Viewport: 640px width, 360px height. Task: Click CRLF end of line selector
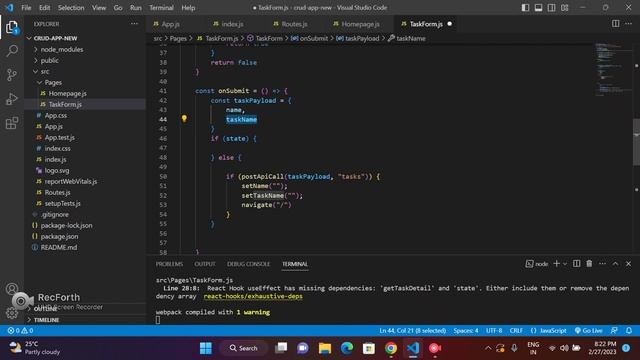(516, 331)
